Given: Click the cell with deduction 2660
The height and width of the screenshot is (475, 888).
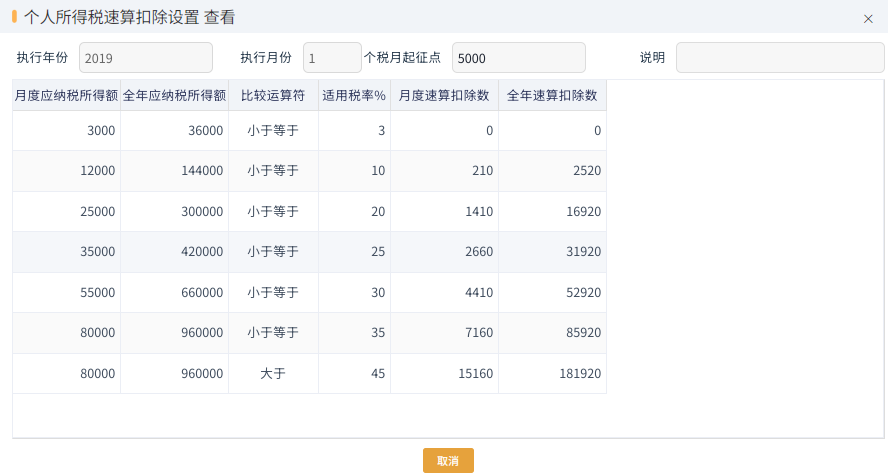Looking at the screenshot, I should pos(445,252).
